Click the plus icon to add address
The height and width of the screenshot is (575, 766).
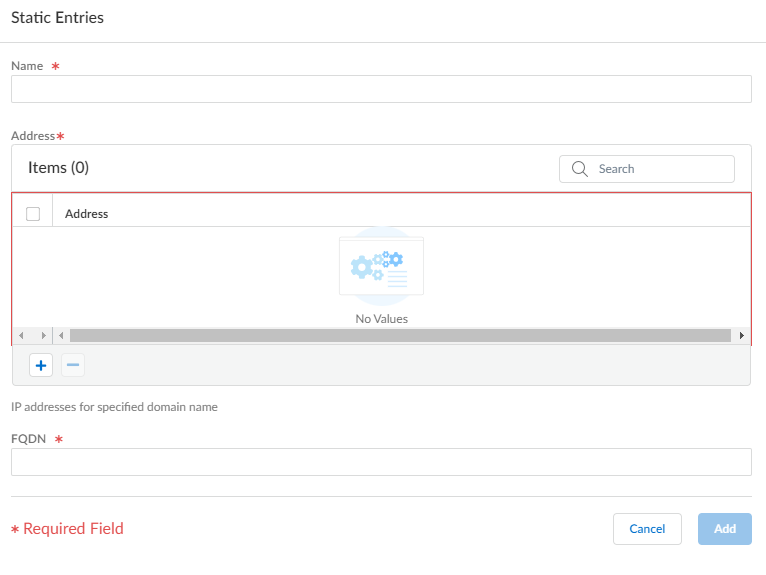pos(41,366)
